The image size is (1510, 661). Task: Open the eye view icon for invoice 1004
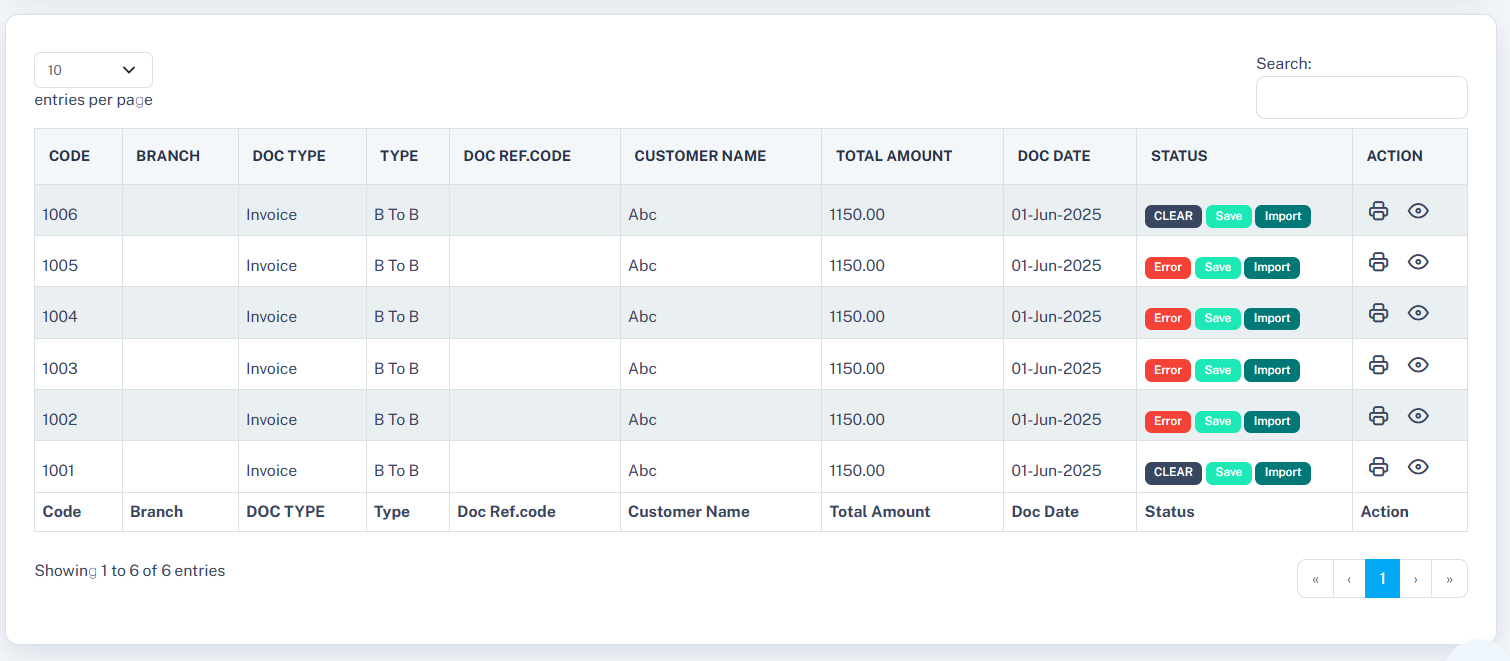tap(1418, 313)
